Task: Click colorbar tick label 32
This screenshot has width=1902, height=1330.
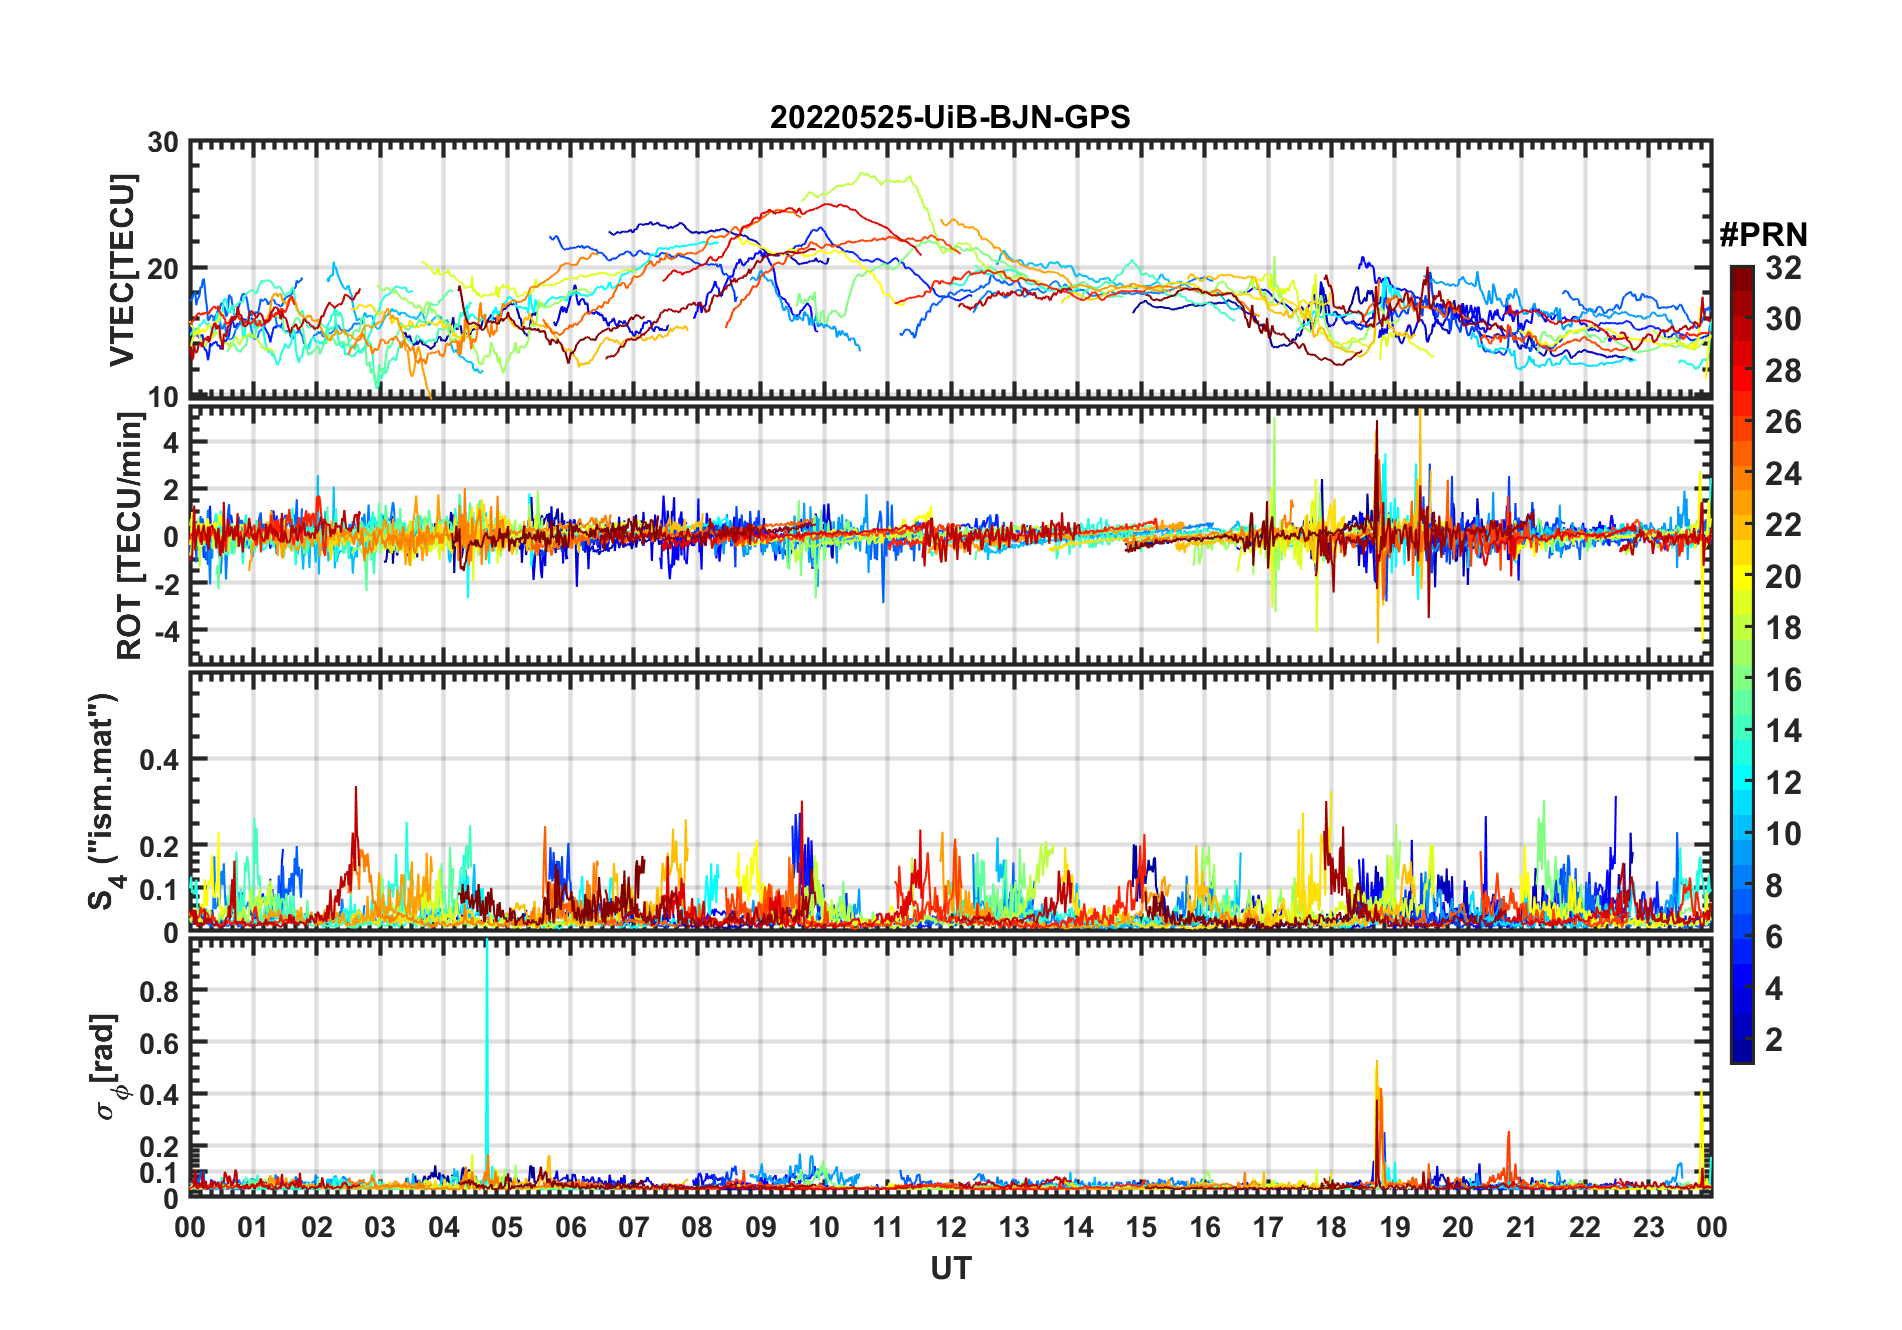Action: pyautogui.click(x=1784, y=268)
